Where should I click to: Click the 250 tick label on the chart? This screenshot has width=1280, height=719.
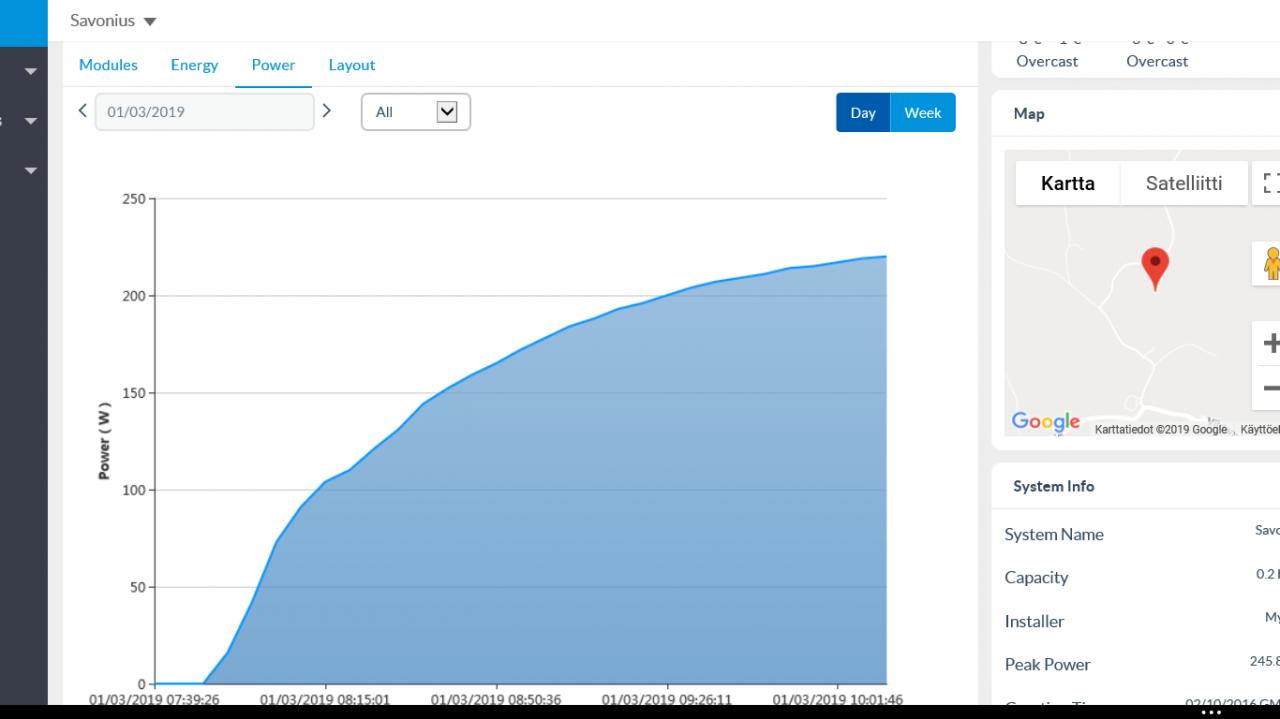[134, 199]
